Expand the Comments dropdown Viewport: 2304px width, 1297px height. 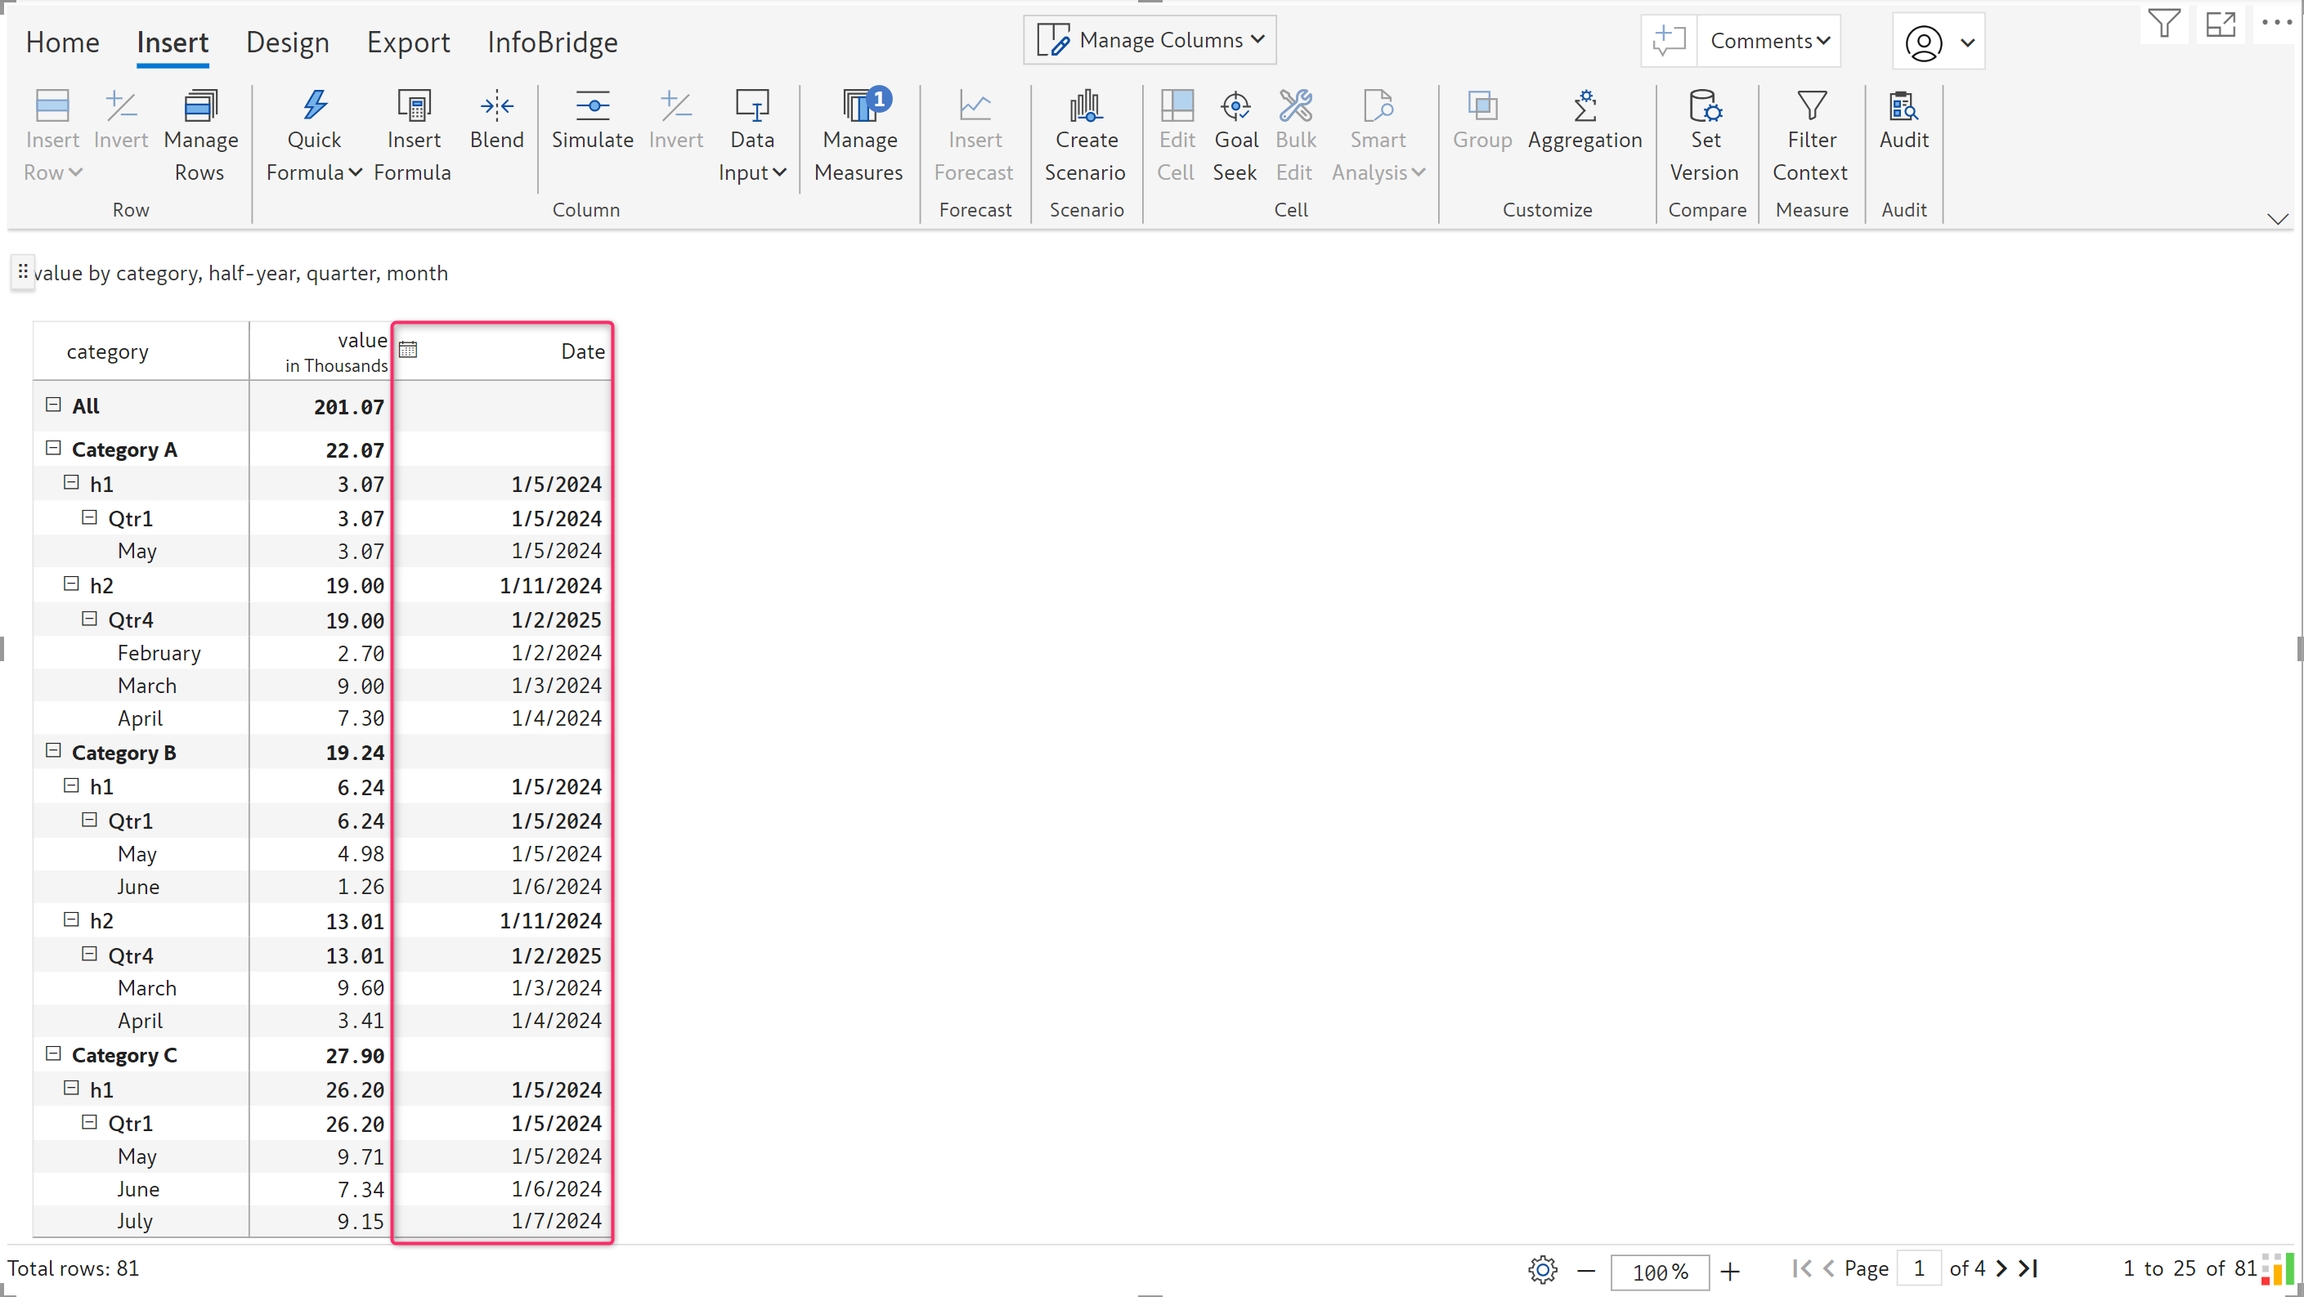click(x=1769, y=41)
